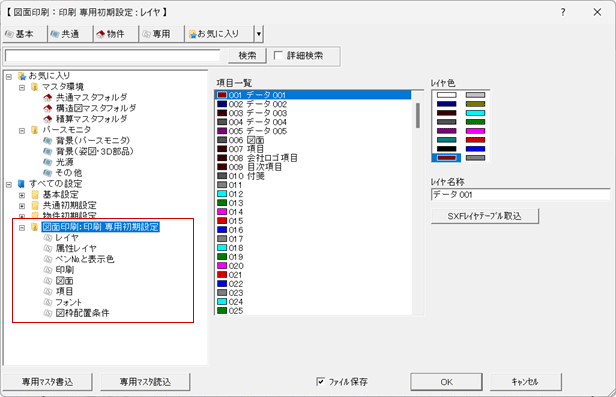Screen dimensions: 616x397
Task: Click the 基本設定 folder icon
Action: (x=35, y=195)
